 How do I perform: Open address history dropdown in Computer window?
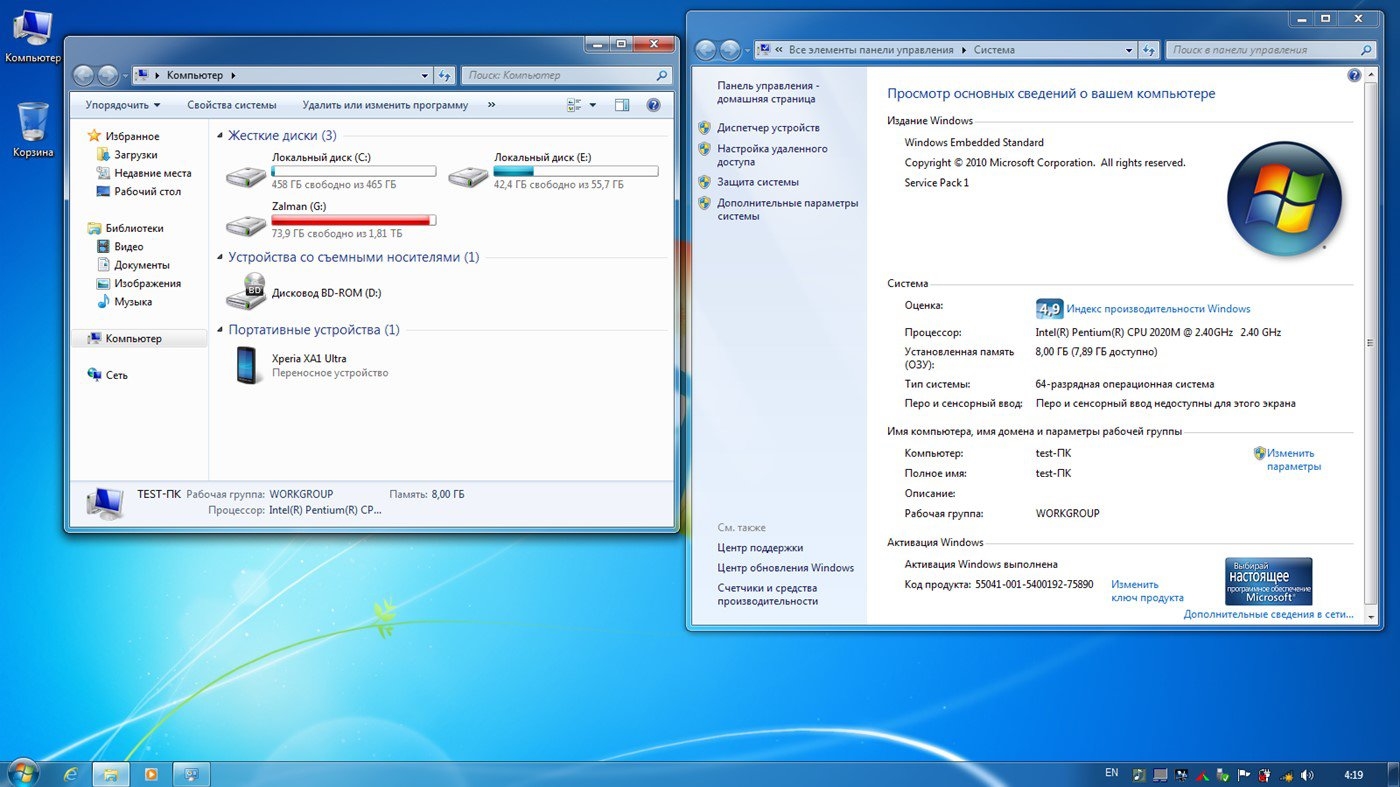click(425, 75)
